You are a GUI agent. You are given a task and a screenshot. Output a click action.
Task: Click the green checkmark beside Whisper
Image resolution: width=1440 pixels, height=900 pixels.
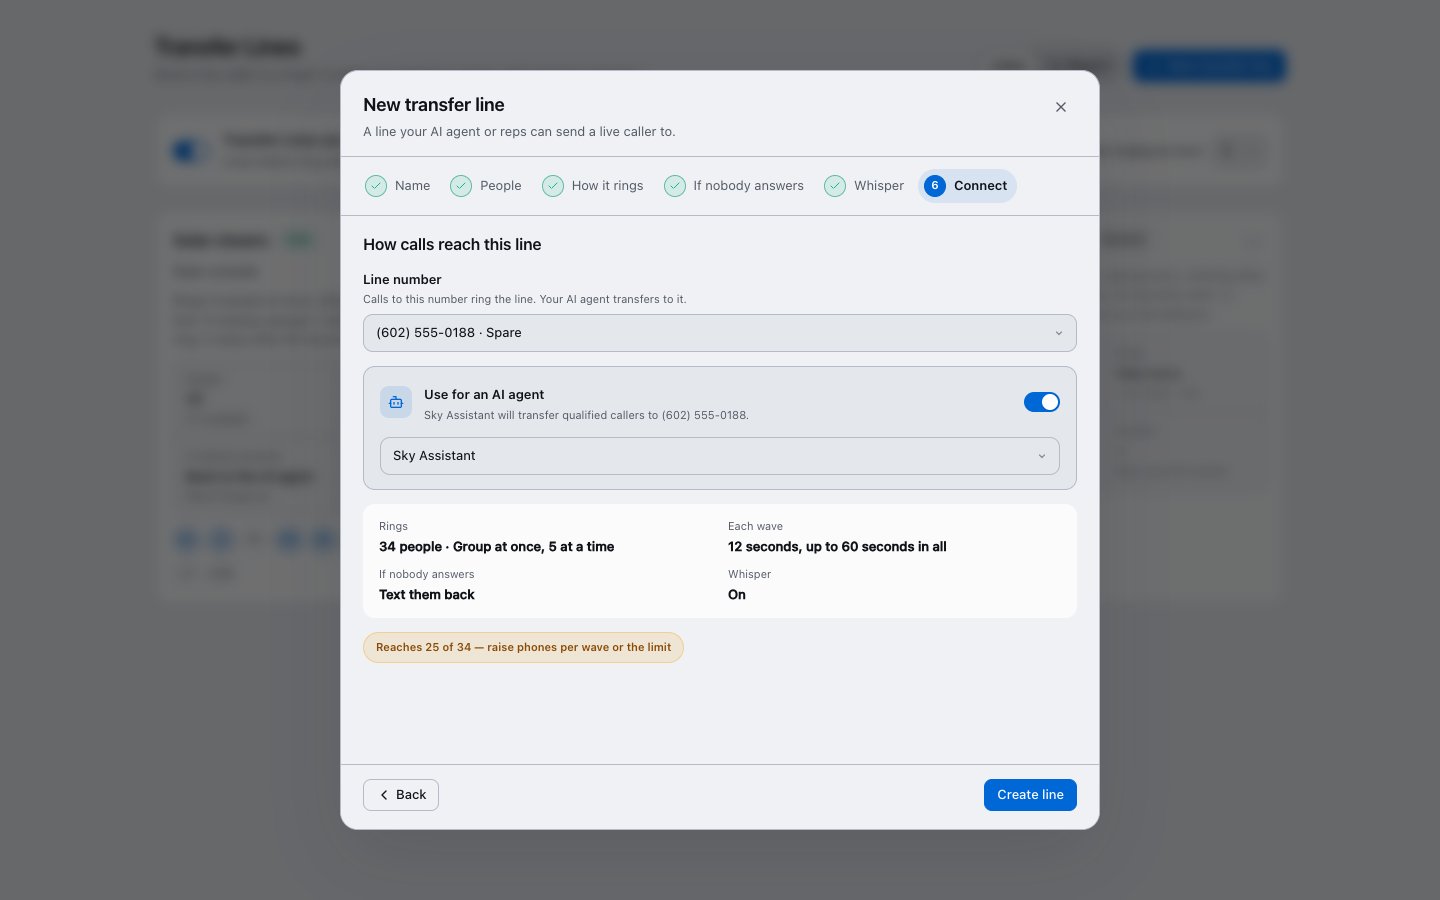click(835, 186)
